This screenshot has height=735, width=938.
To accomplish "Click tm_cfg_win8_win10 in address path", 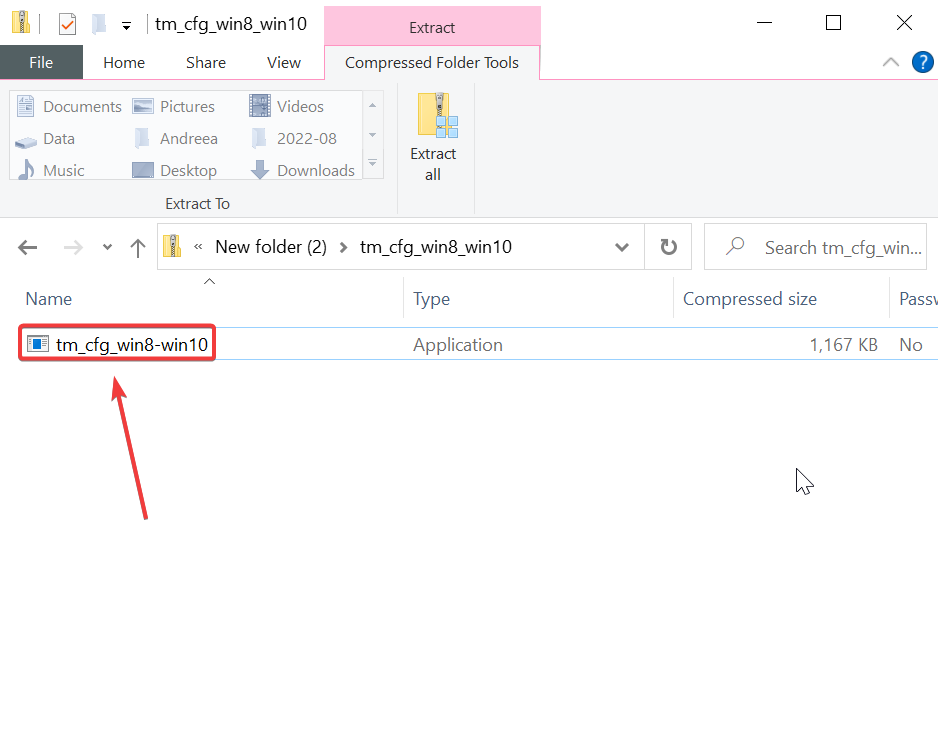I will (436, 247).
